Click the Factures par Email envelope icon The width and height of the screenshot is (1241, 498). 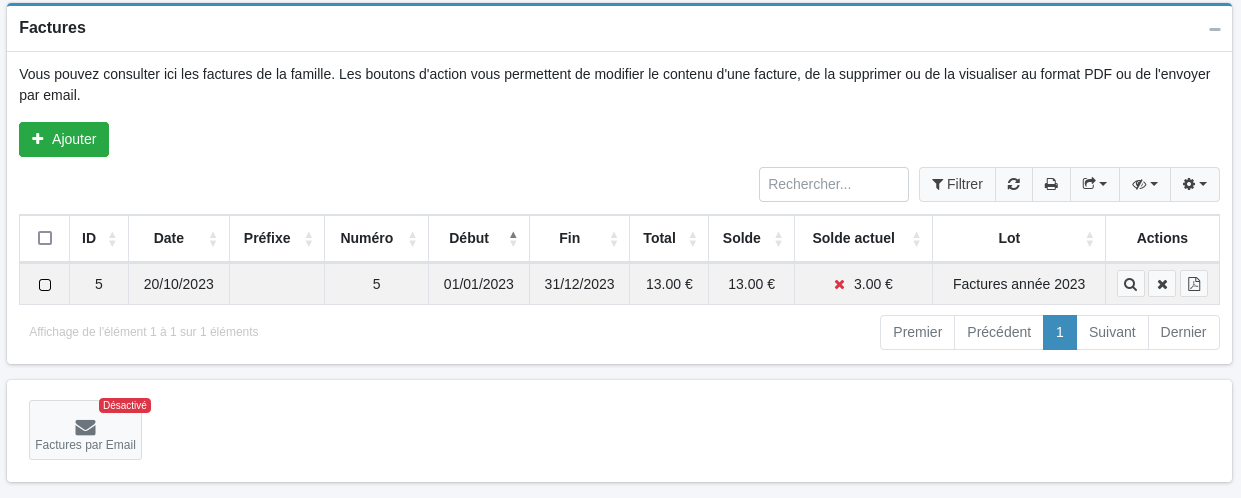85,428
